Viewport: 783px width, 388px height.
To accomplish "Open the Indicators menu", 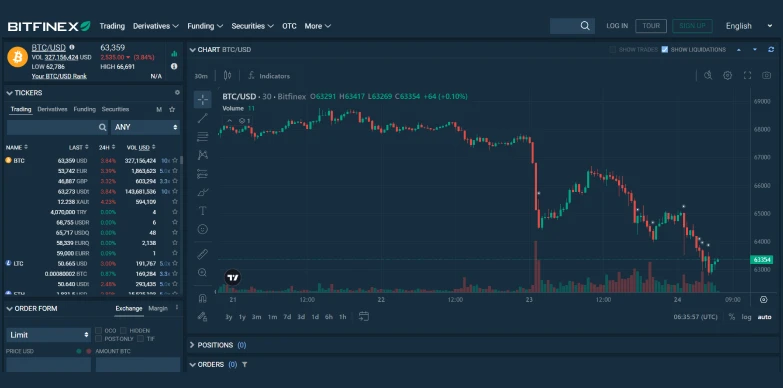I will [x=269, y=76].
